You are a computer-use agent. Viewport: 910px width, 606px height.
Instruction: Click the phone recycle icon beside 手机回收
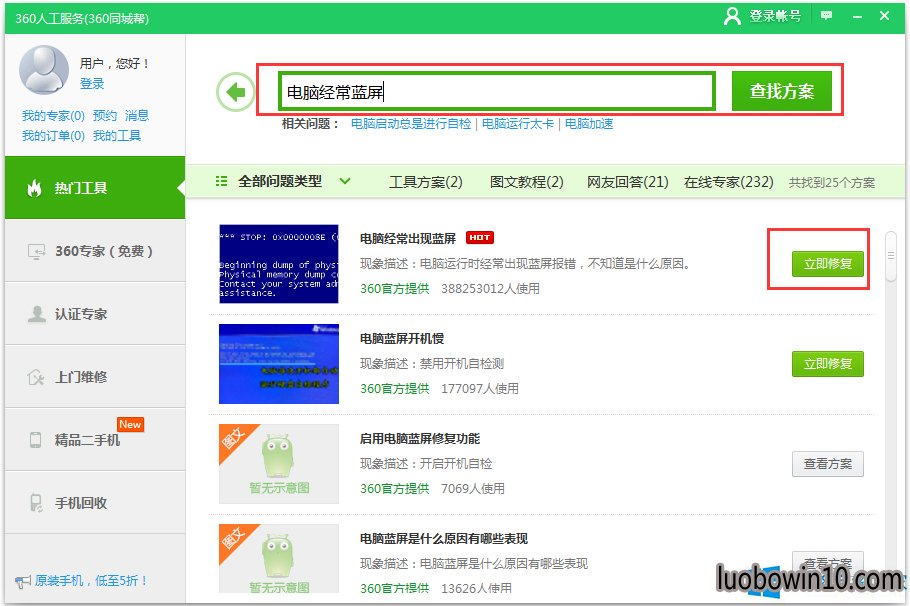click(36, 503)
